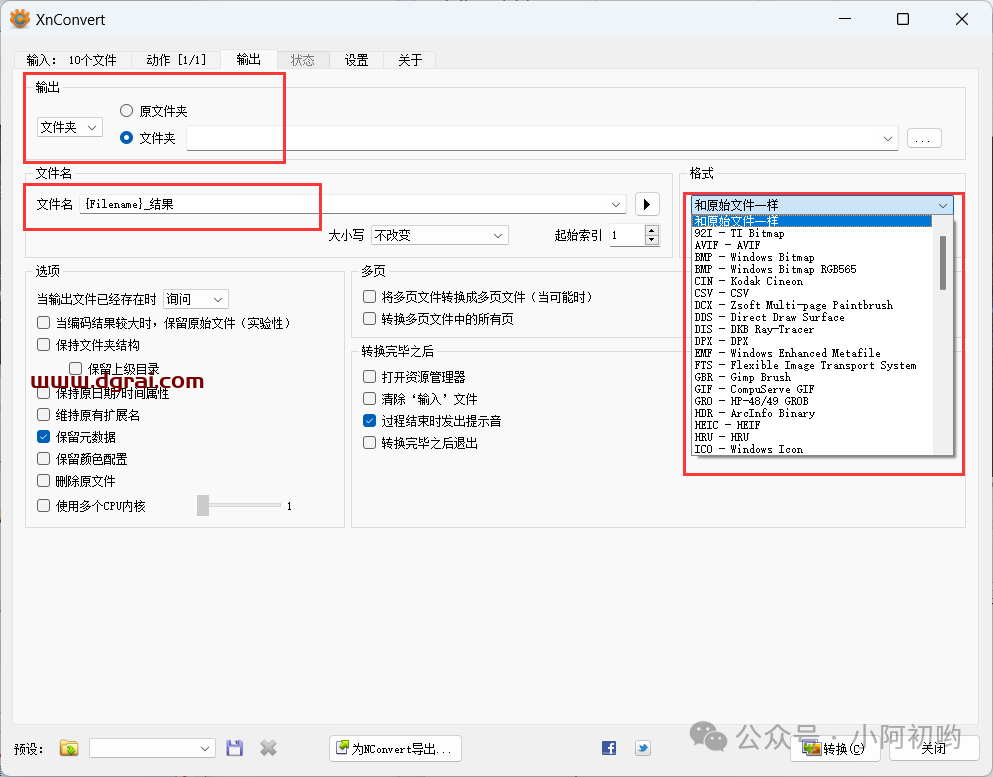Select CSV - CSV format

click(x=812, y=293)
